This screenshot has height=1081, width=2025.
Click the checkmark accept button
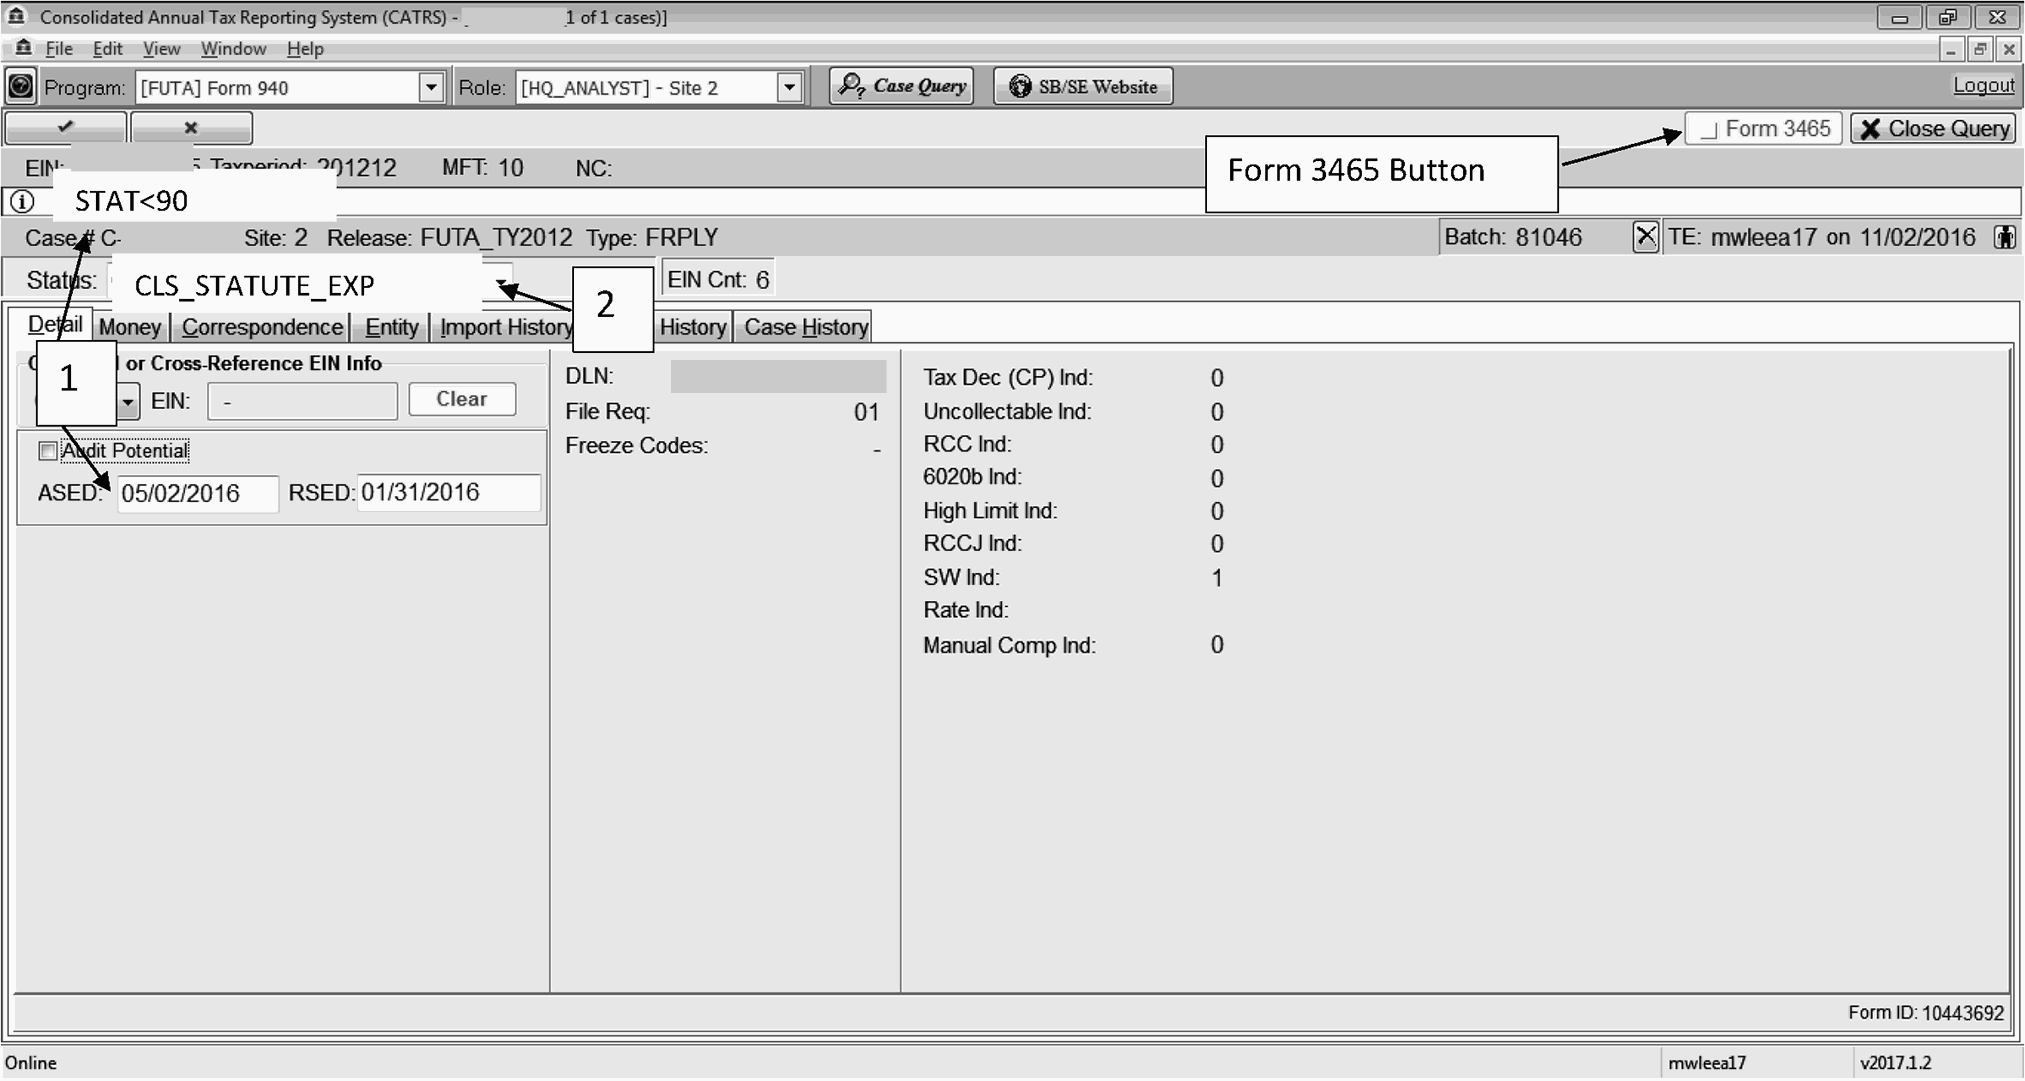[66, 128]
